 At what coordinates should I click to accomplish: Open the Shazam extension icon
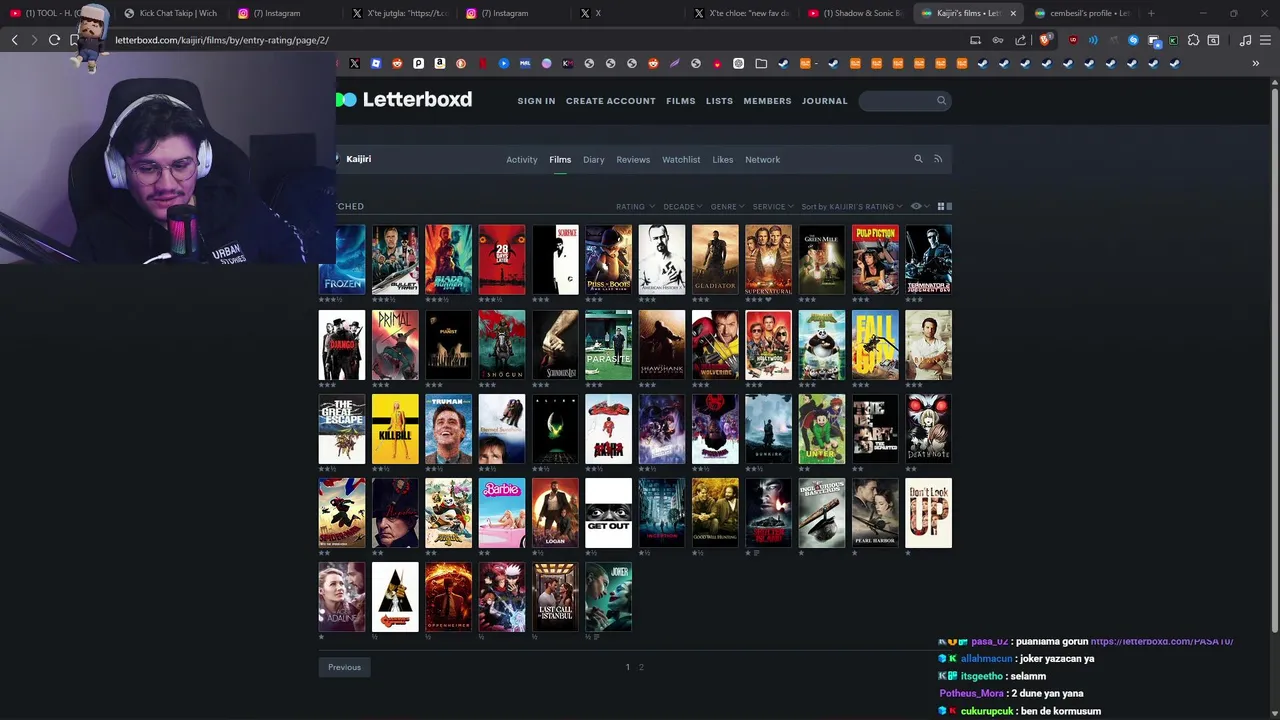point(1133,40)
